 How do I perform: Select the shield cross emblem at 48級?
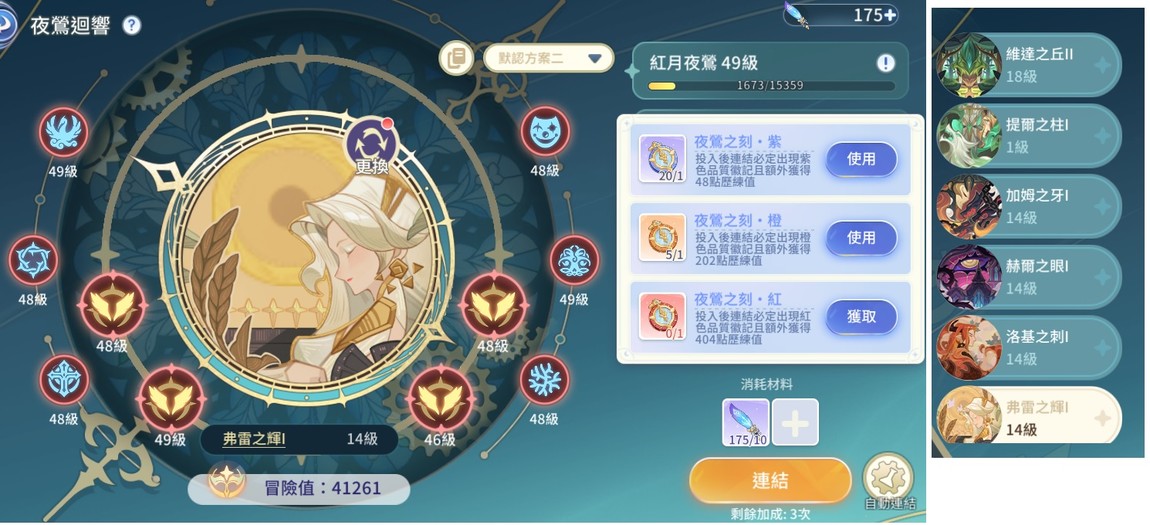pos(64,380)
